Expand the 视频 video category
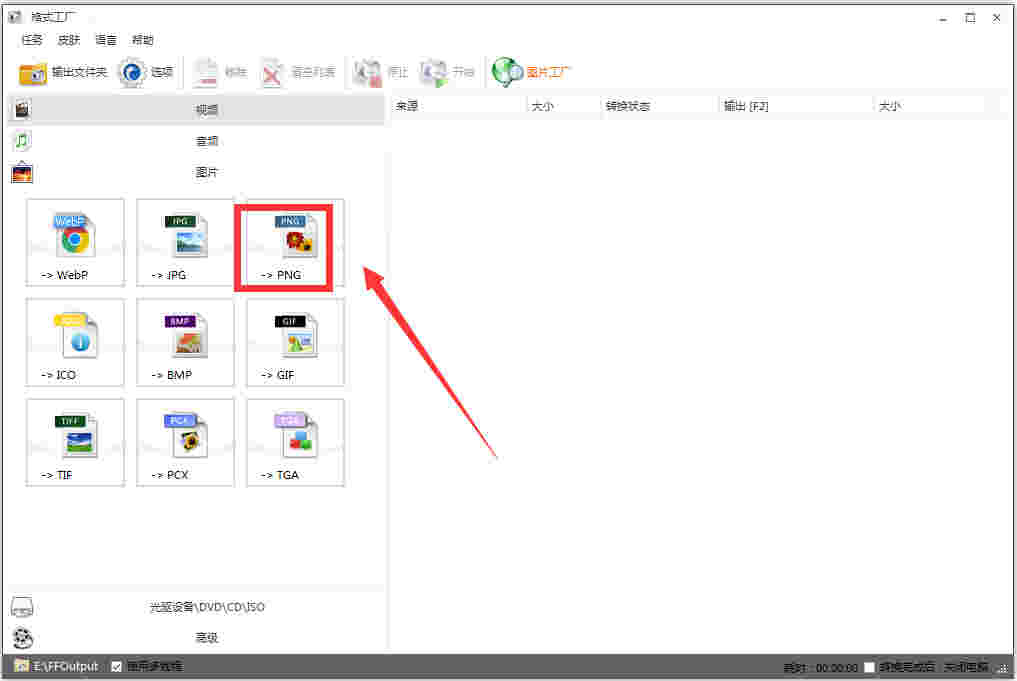1017x681 pixels. tap(197, 110)
